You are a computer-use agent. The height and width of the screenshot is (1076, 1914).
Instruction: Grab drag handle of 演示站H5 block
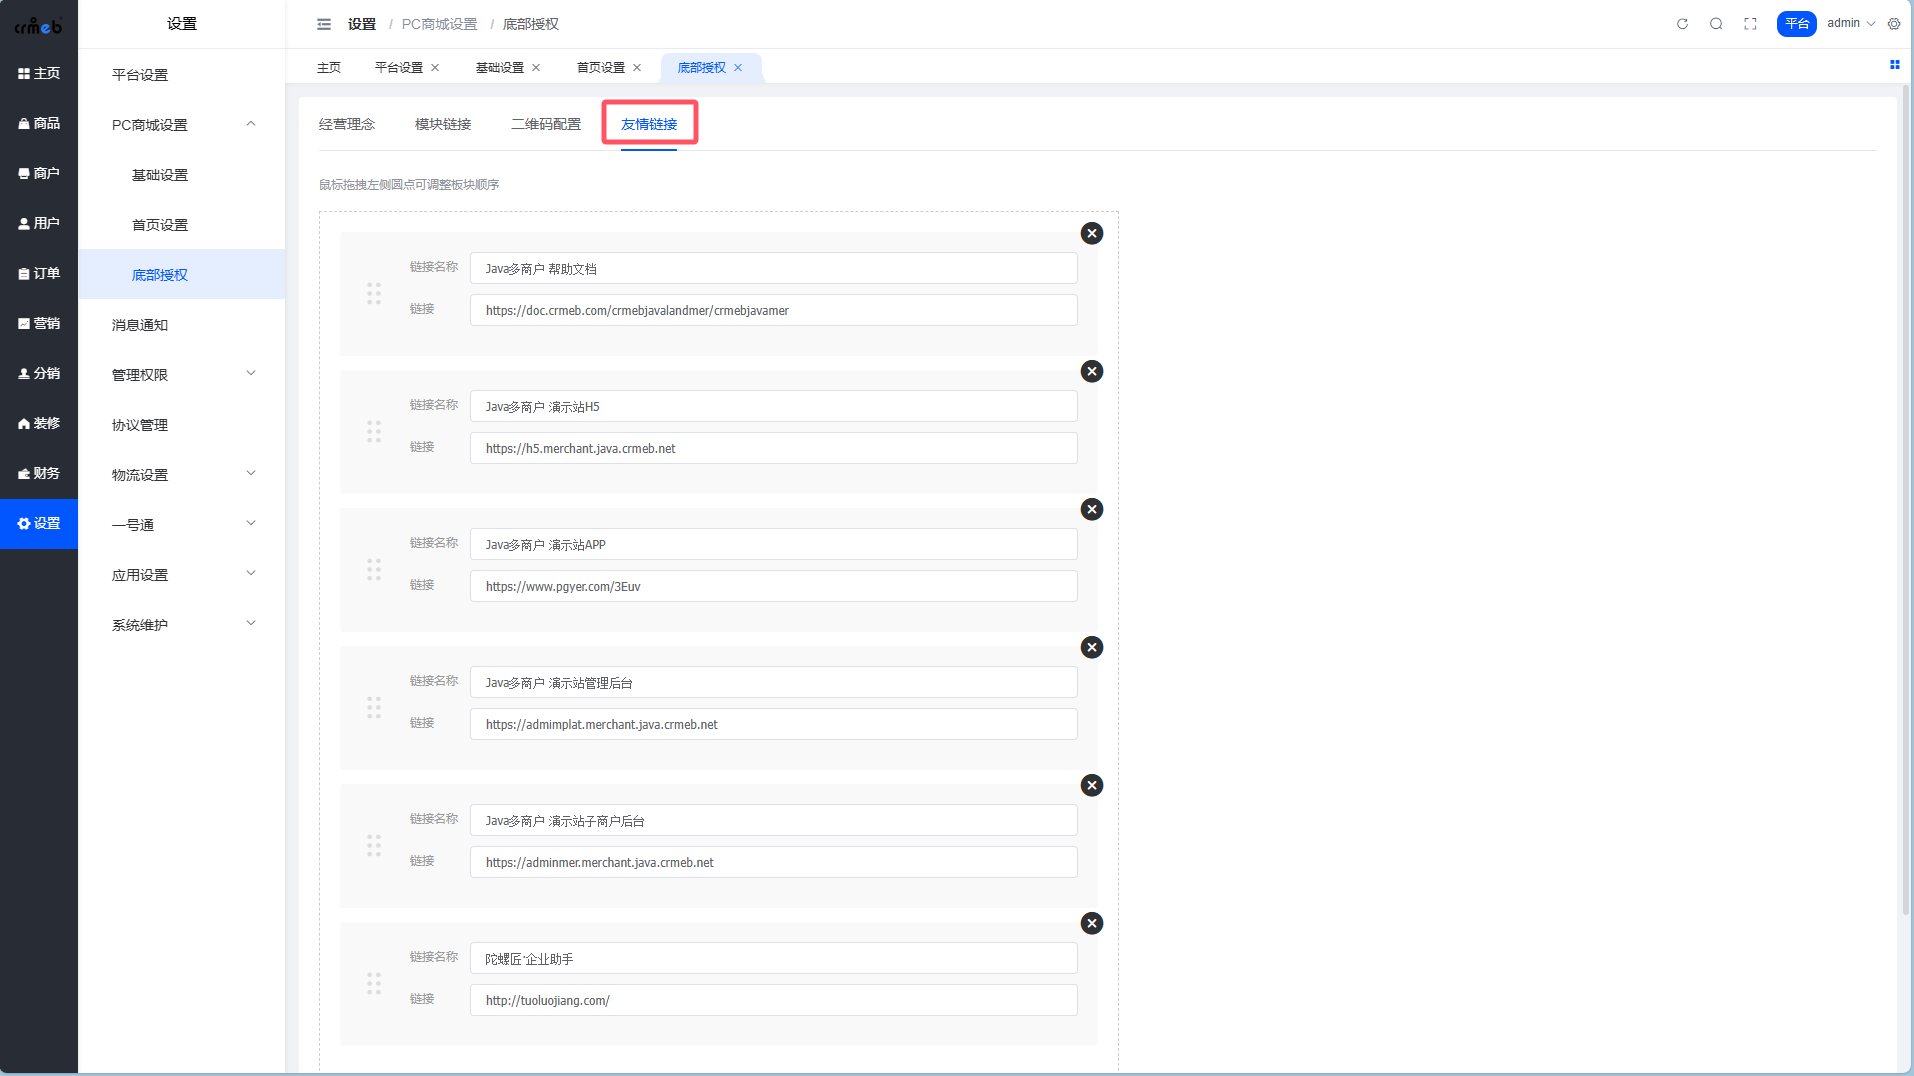coord(374,431)
